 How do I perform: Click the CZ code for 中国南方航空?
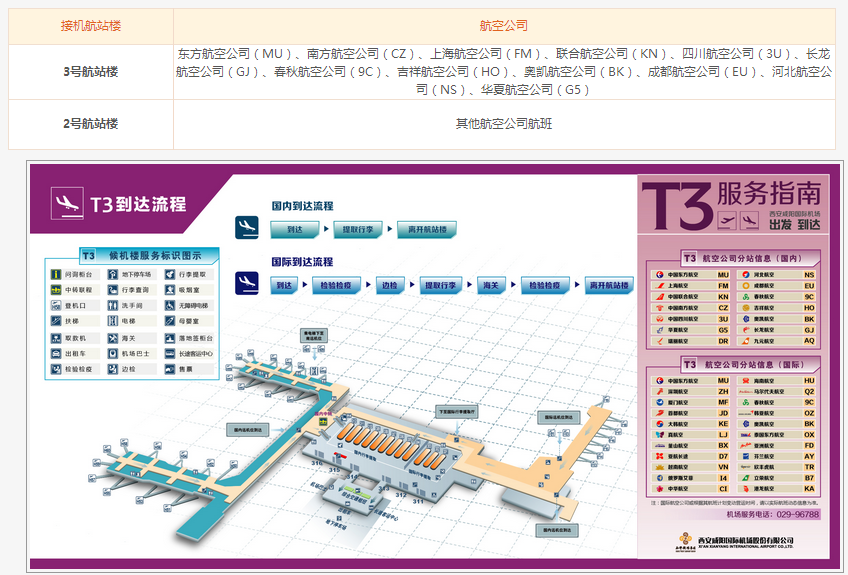tap(724, 308)
